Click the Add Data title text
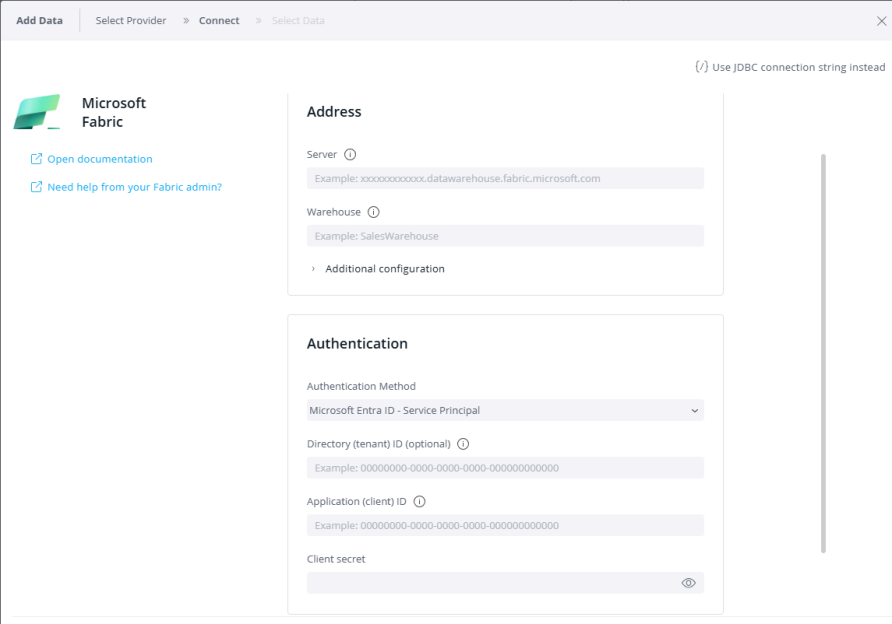Viewport: 892px width, 624px height. tap(39, 20)
